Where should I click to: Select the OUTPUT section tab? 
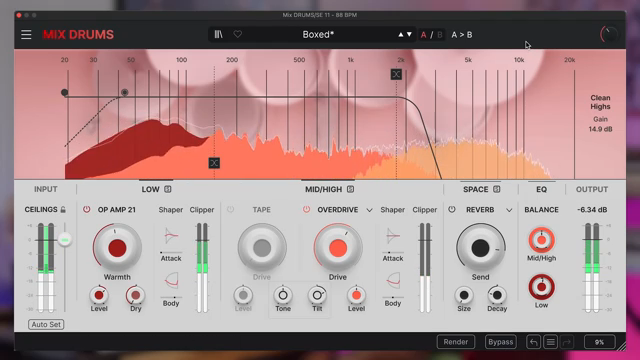click(592, 189)
